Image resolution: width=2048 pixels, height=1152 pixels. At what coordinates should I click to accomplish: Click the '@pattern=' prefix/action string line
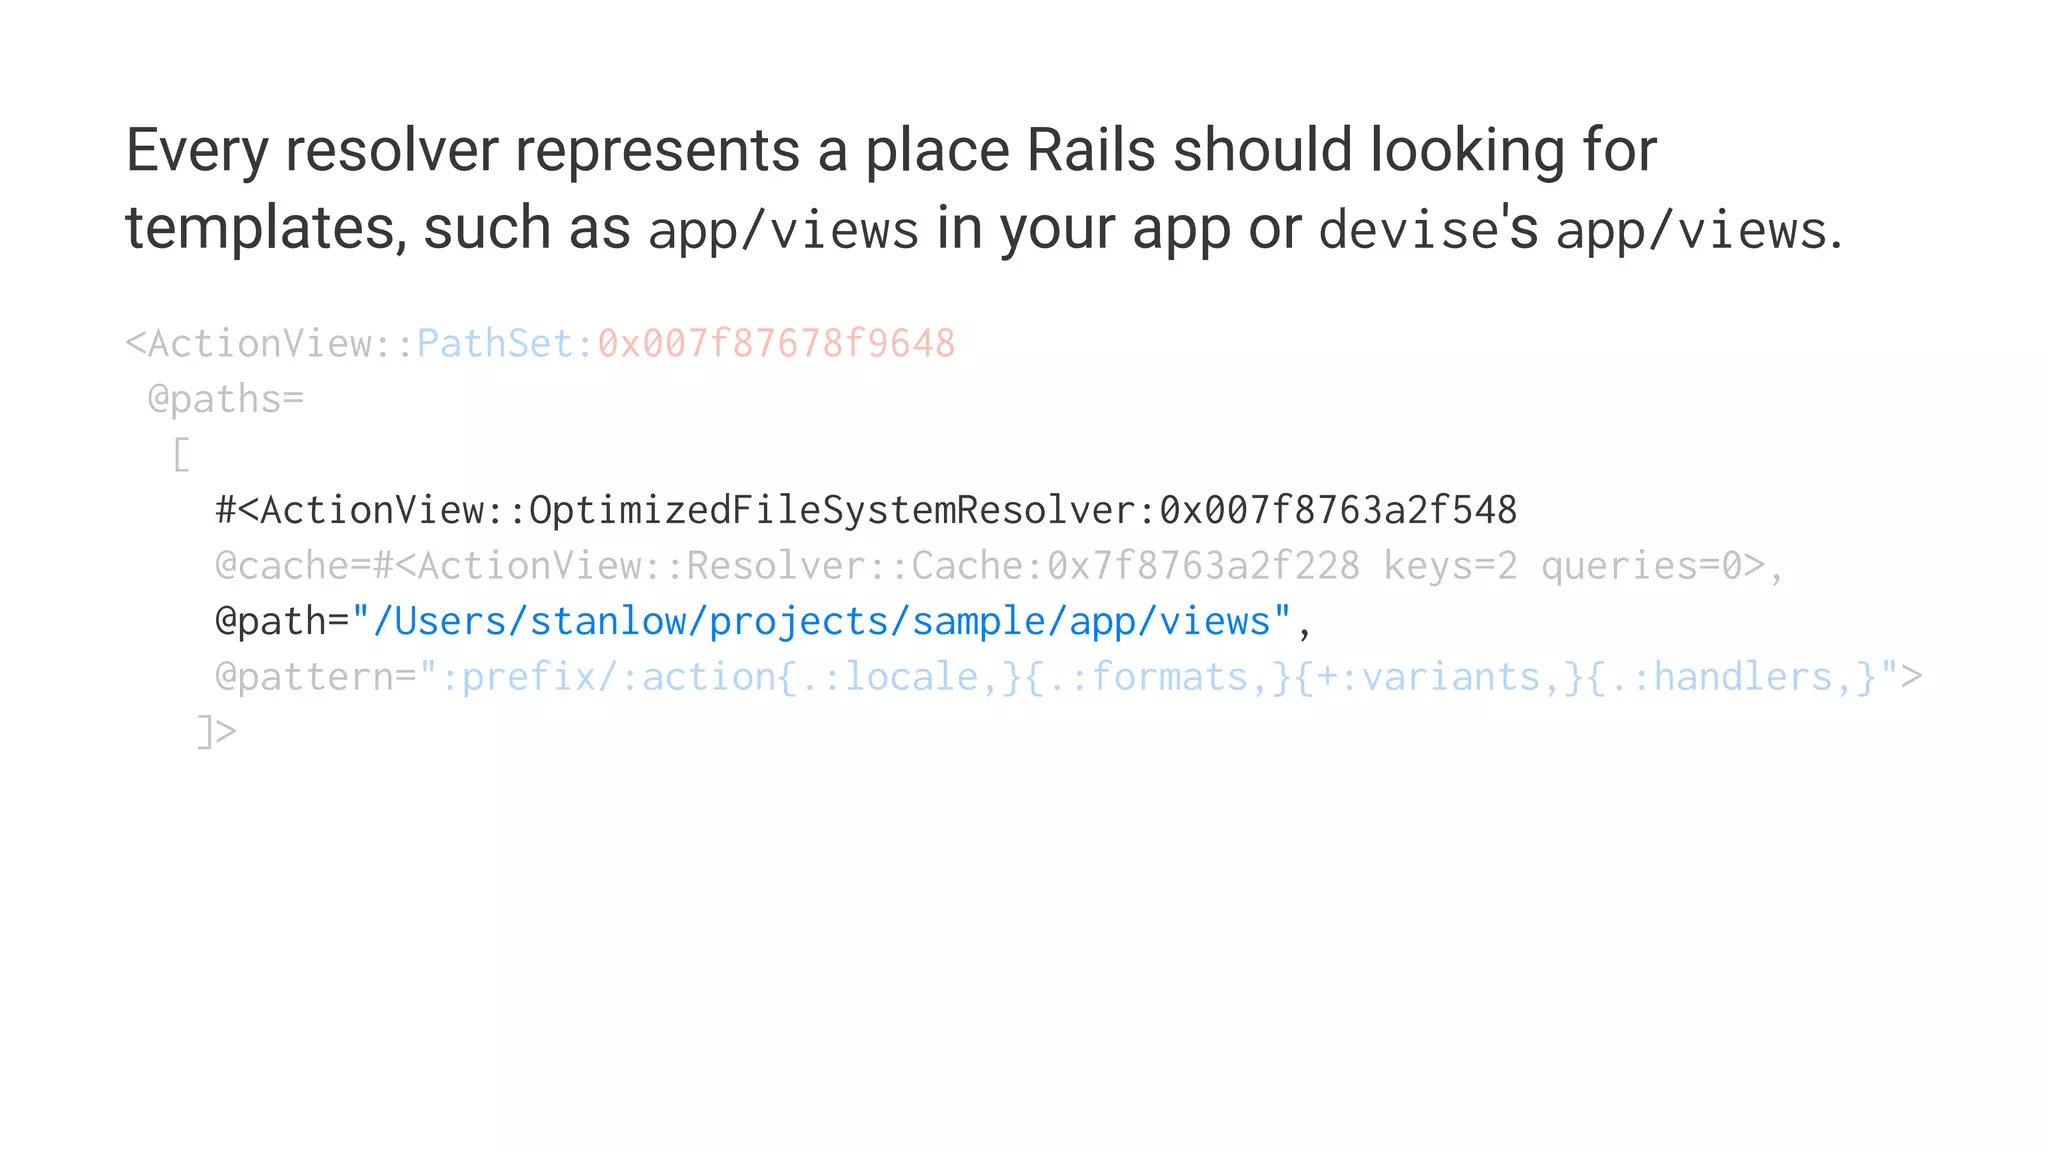[1068, 677]
